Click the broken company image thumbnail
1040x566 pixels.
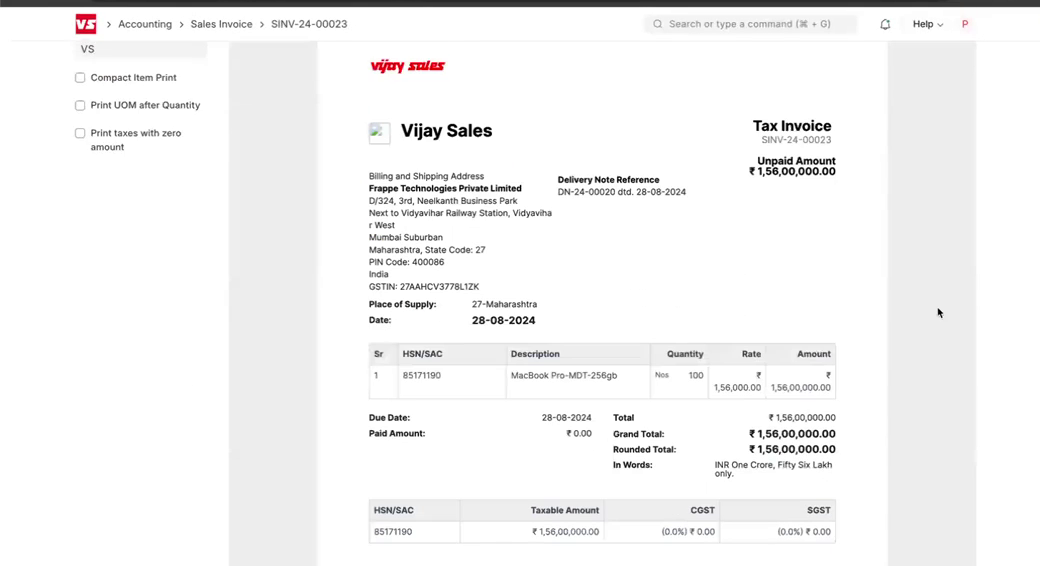(379, 133)
